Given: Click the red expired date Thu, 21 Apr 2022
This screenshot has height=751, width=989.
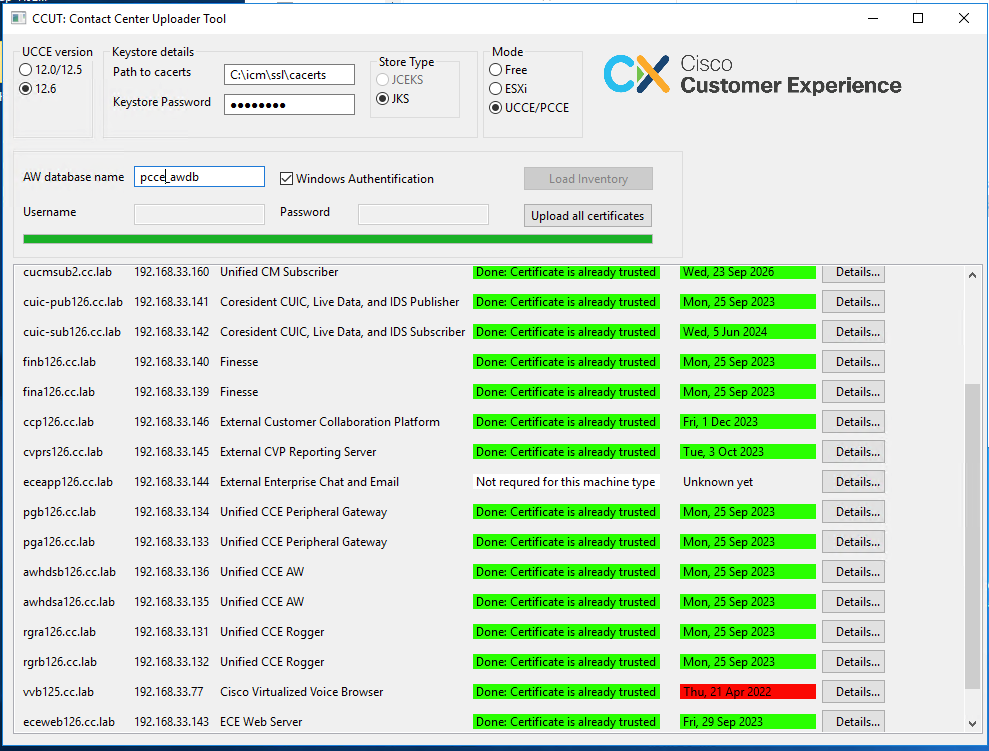Looking at the screenshot, I should pyautogui.click(x=748, y=692).
